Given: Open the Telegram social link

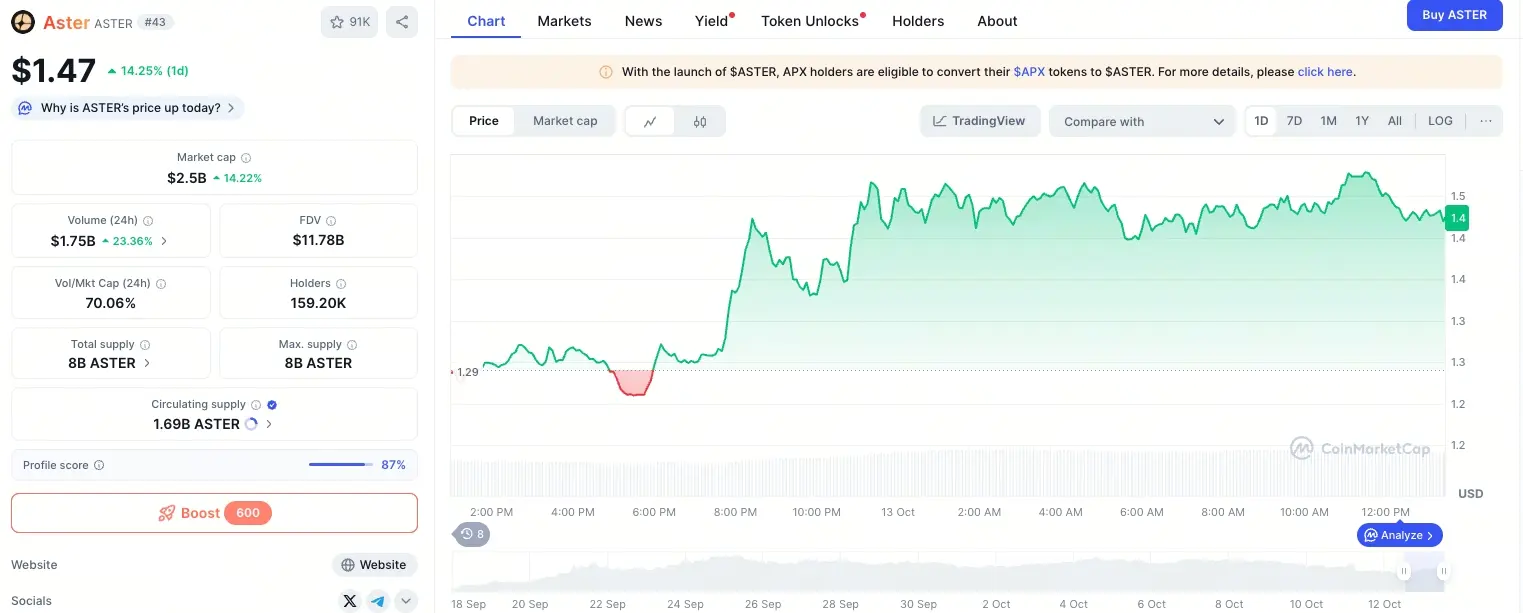Looking at the screenshot, I should click(x=378, y=601).
